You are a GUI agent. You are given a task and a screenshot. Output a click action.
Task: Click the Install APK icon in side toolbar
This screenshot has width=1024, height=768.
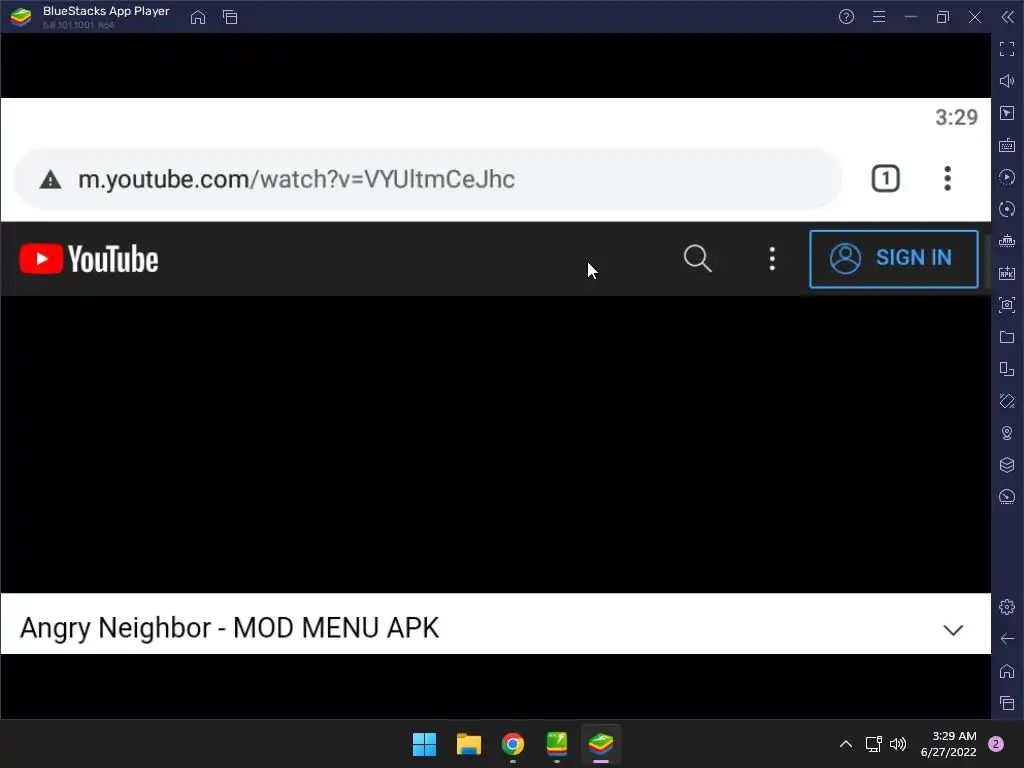point(1007,273)
